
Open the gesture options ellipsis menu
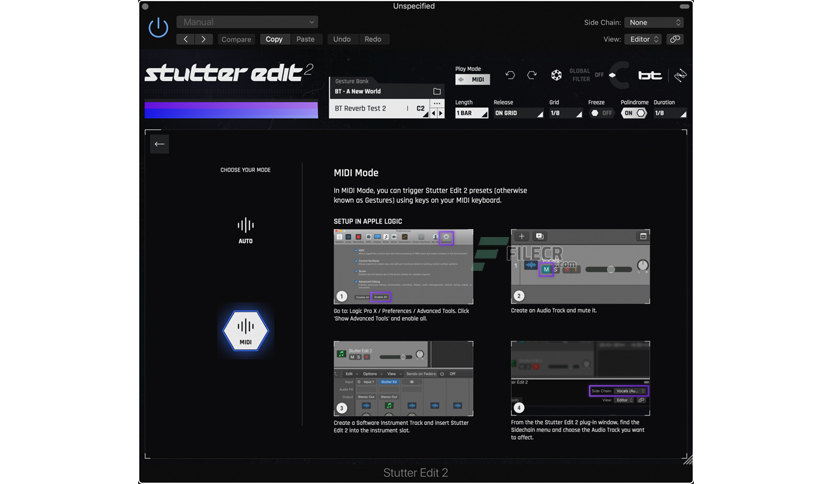437,103
